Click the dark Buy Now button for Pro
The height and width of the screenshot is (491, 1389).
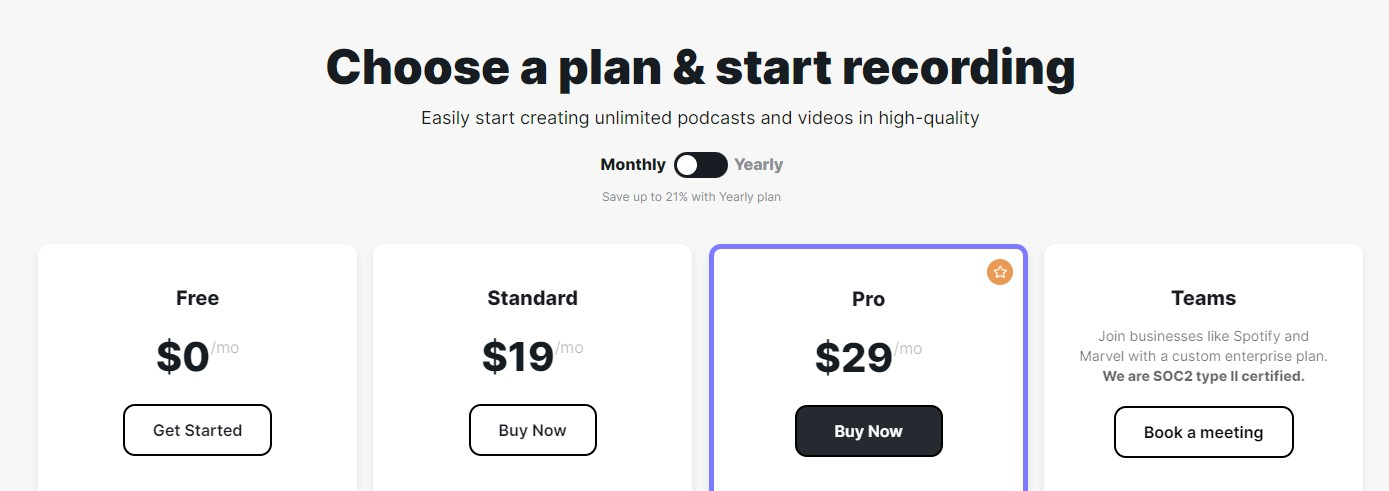869,431
